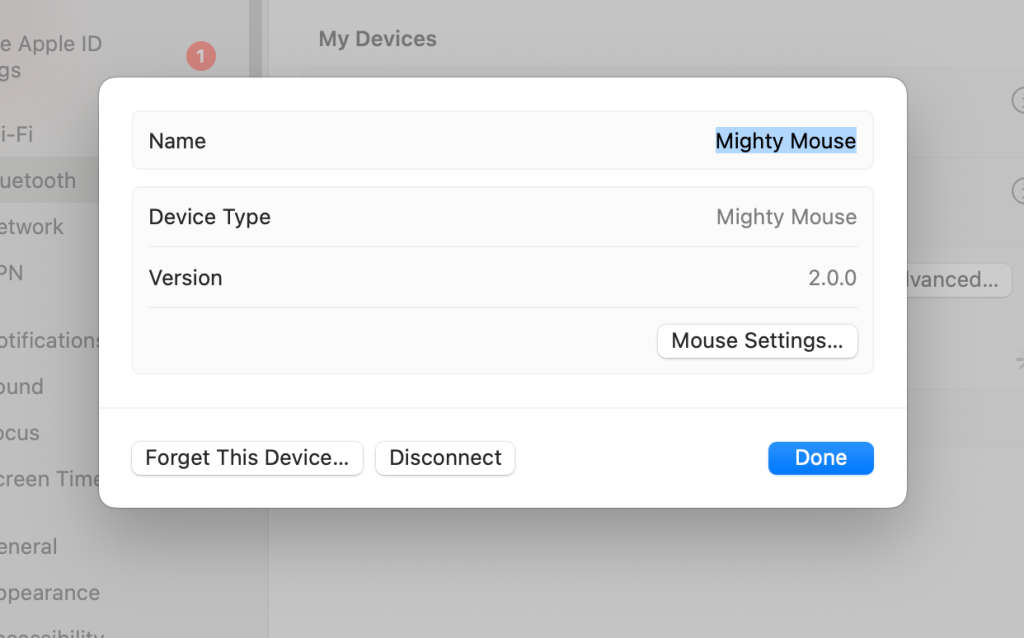The image size is (1024, 638).
Task: Click the red notification badge on Apple ID
Action: click(200, 56)
